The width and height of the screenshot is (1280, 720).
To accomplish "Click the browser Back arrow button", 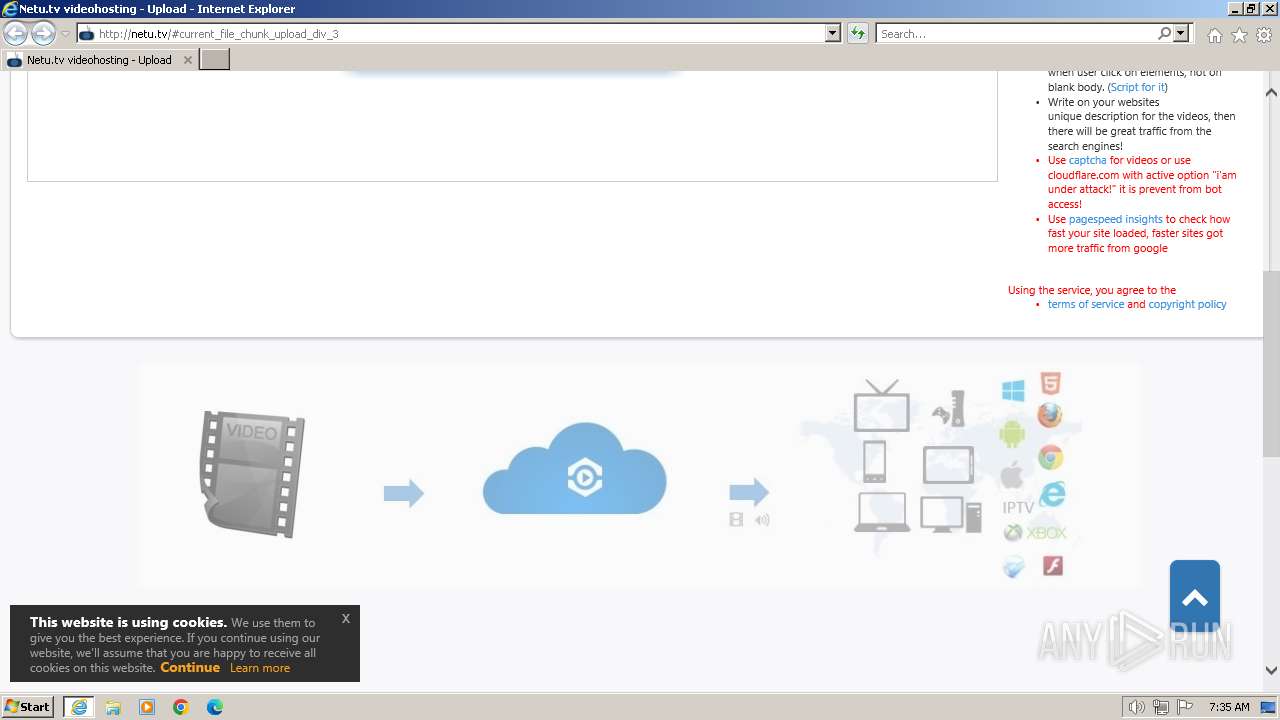I will tap(15, 34).
